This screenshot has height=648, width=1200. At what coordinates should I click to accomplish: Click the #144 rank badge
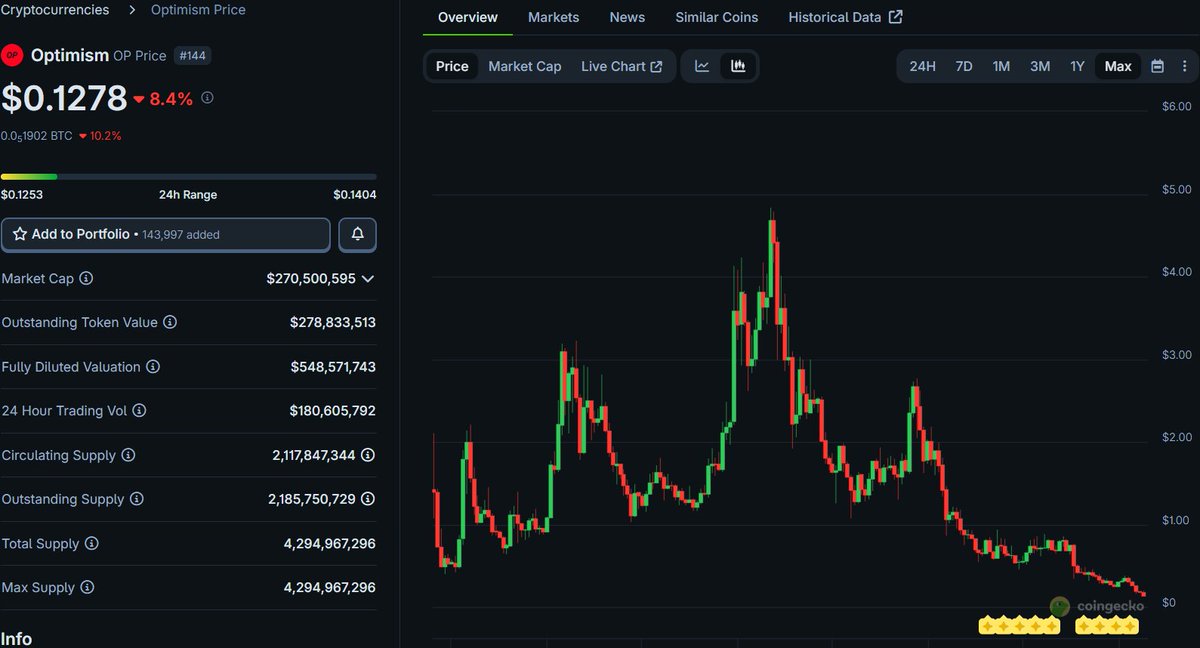(193, 55)
